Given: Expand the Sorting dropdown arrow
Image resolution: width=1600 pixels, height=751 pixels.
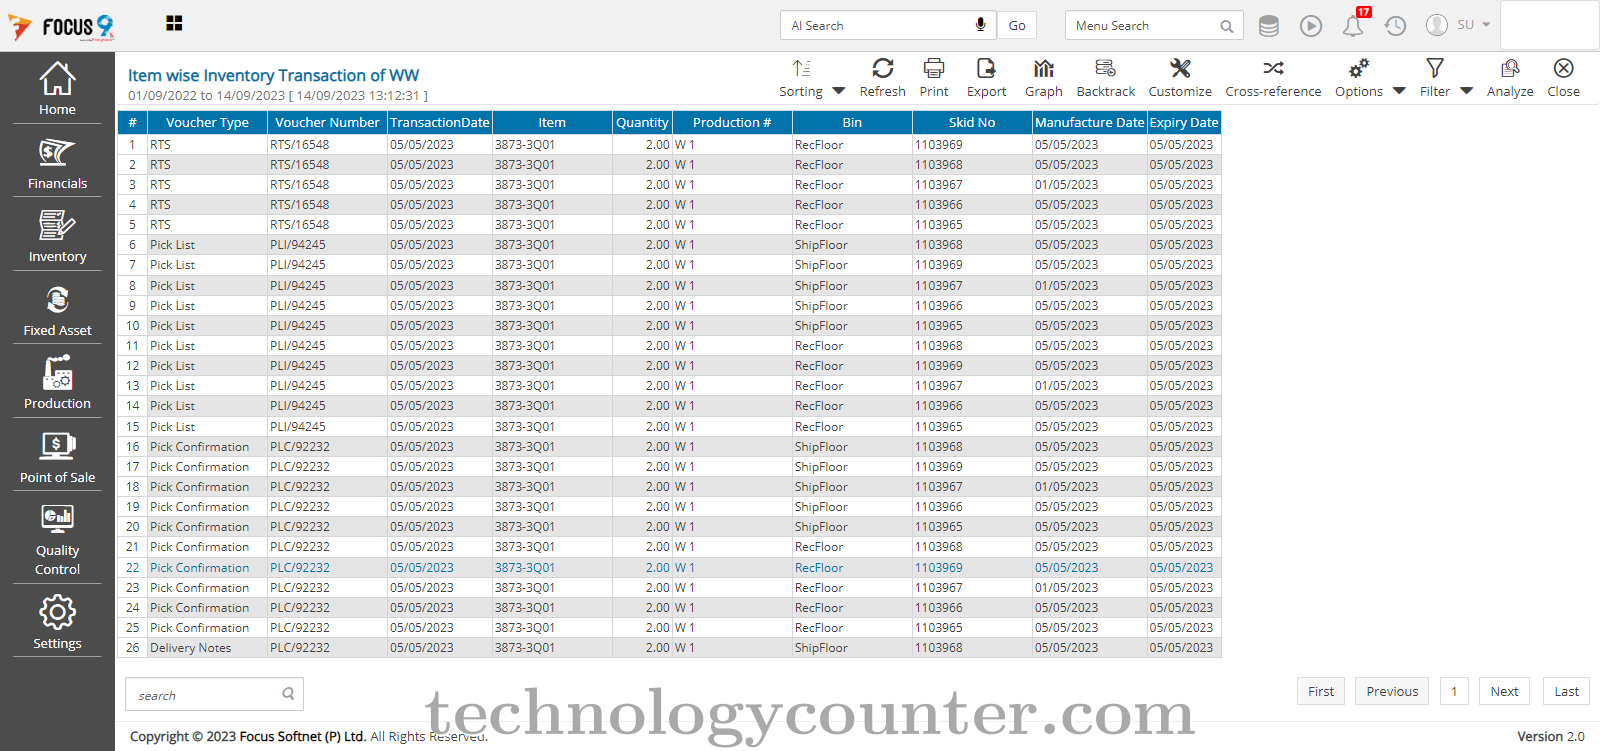Looking at the screenshot, I should pyautogui.click(x=839, y=91).
